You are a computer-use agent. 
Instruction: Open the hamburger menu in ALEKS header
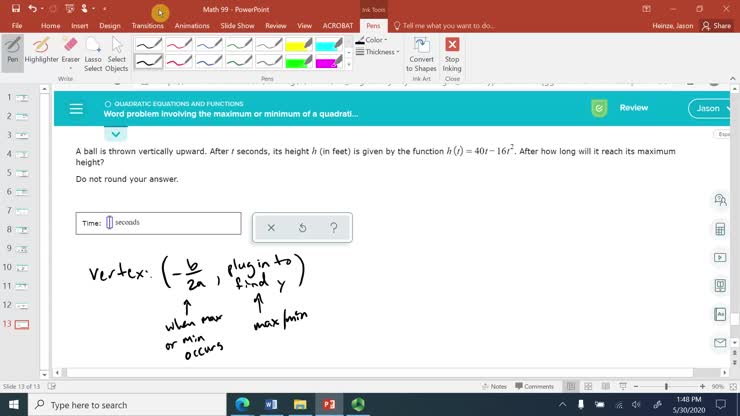76,109
